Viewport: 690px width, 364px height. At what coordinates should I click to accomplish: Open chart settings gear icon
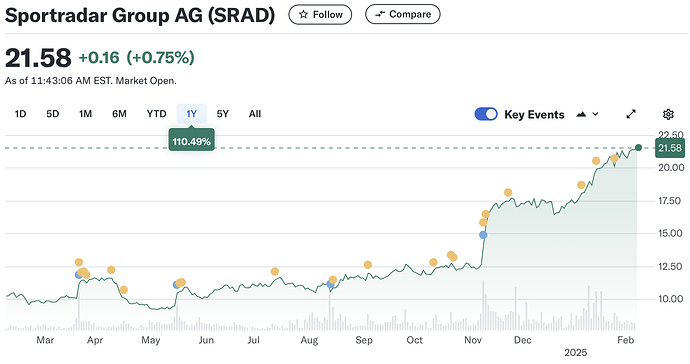(x=668, y=114)
